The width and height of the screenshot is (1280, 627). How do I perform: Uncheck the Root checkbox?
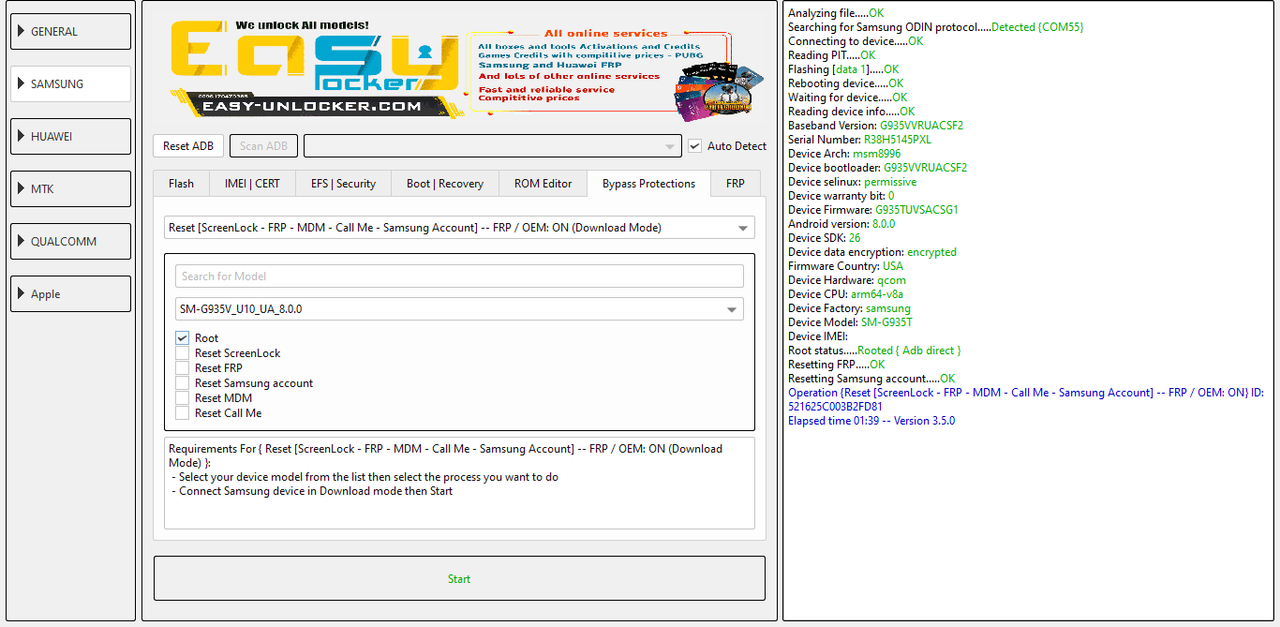click(x=182, y=338)
